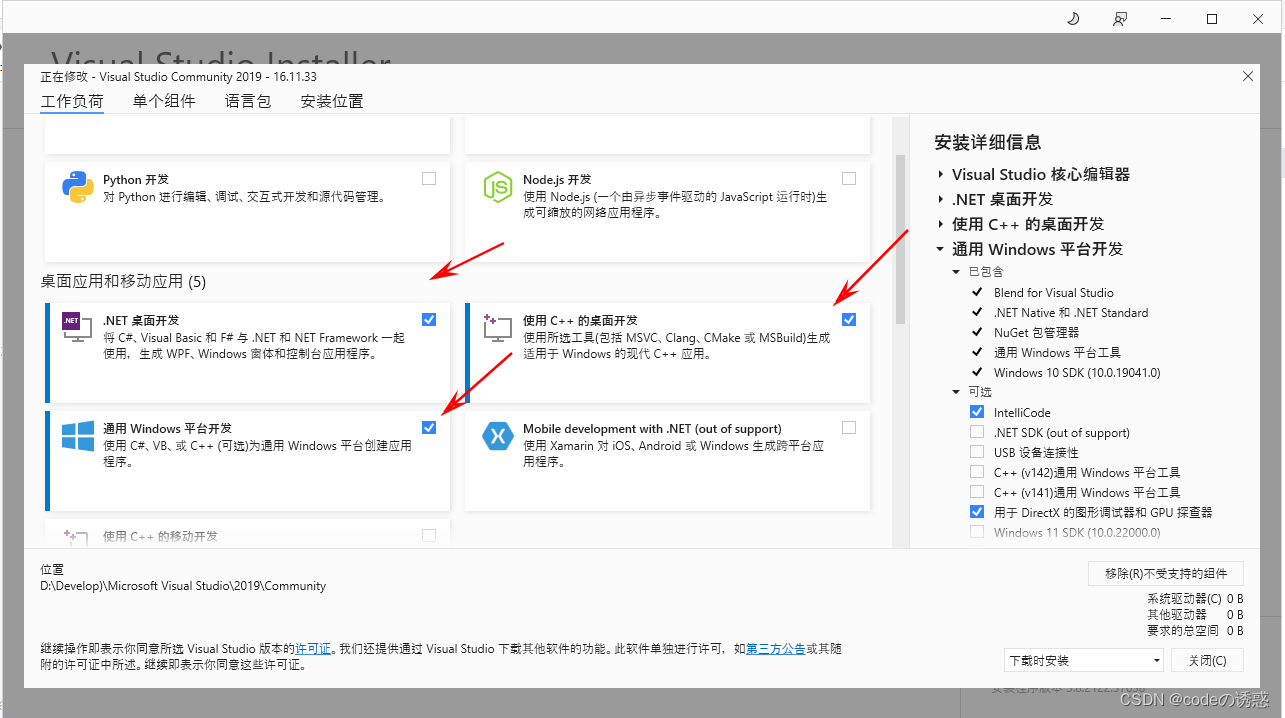Open the 下载时安装 install mode dropdown

pyautogui.click(x=1084, y=660)
